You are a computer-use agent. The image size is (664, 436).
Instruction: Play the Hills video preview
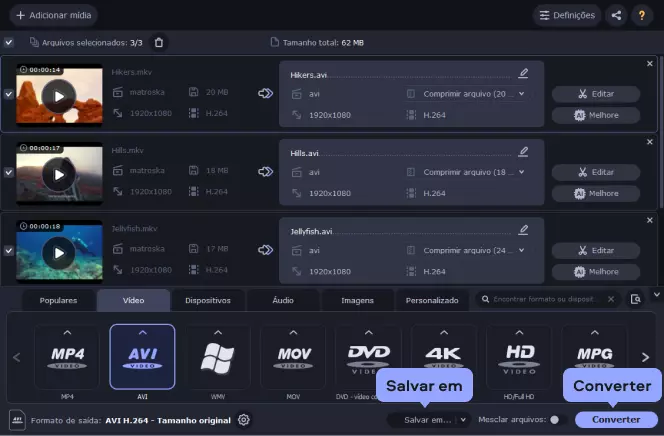[59, 174]
